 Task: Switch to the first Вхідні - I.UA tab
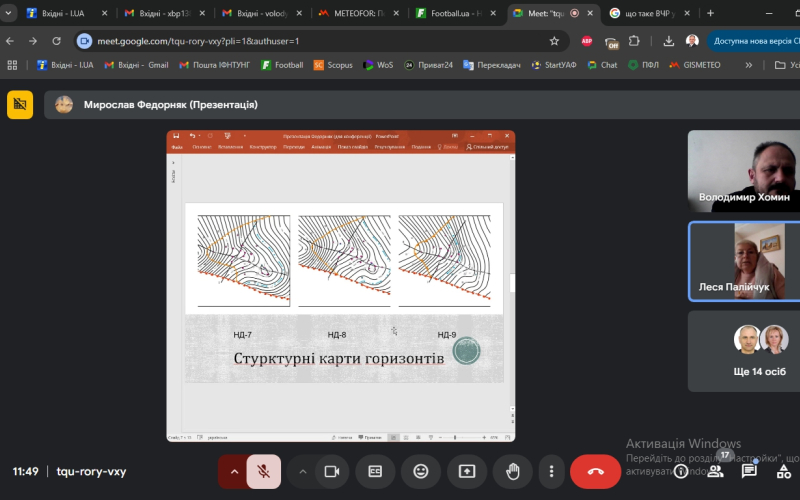pos(64,13)
